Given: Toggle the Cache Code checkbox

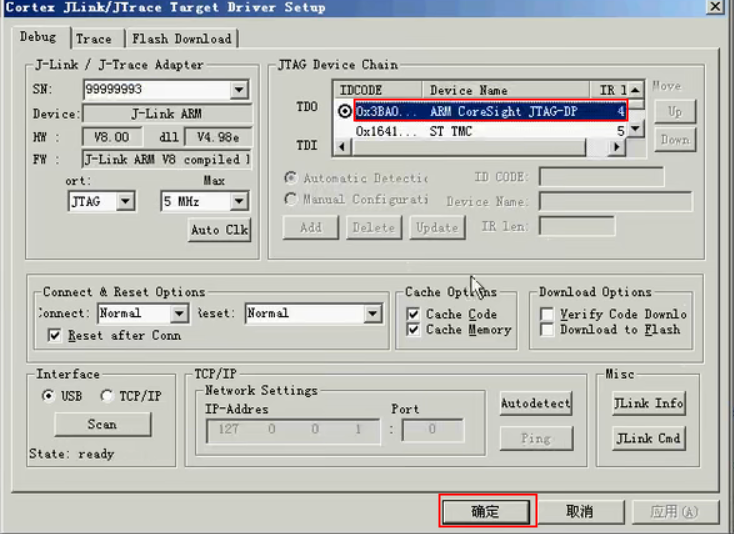Looking at the screenshot, I should tap(413, 314).
